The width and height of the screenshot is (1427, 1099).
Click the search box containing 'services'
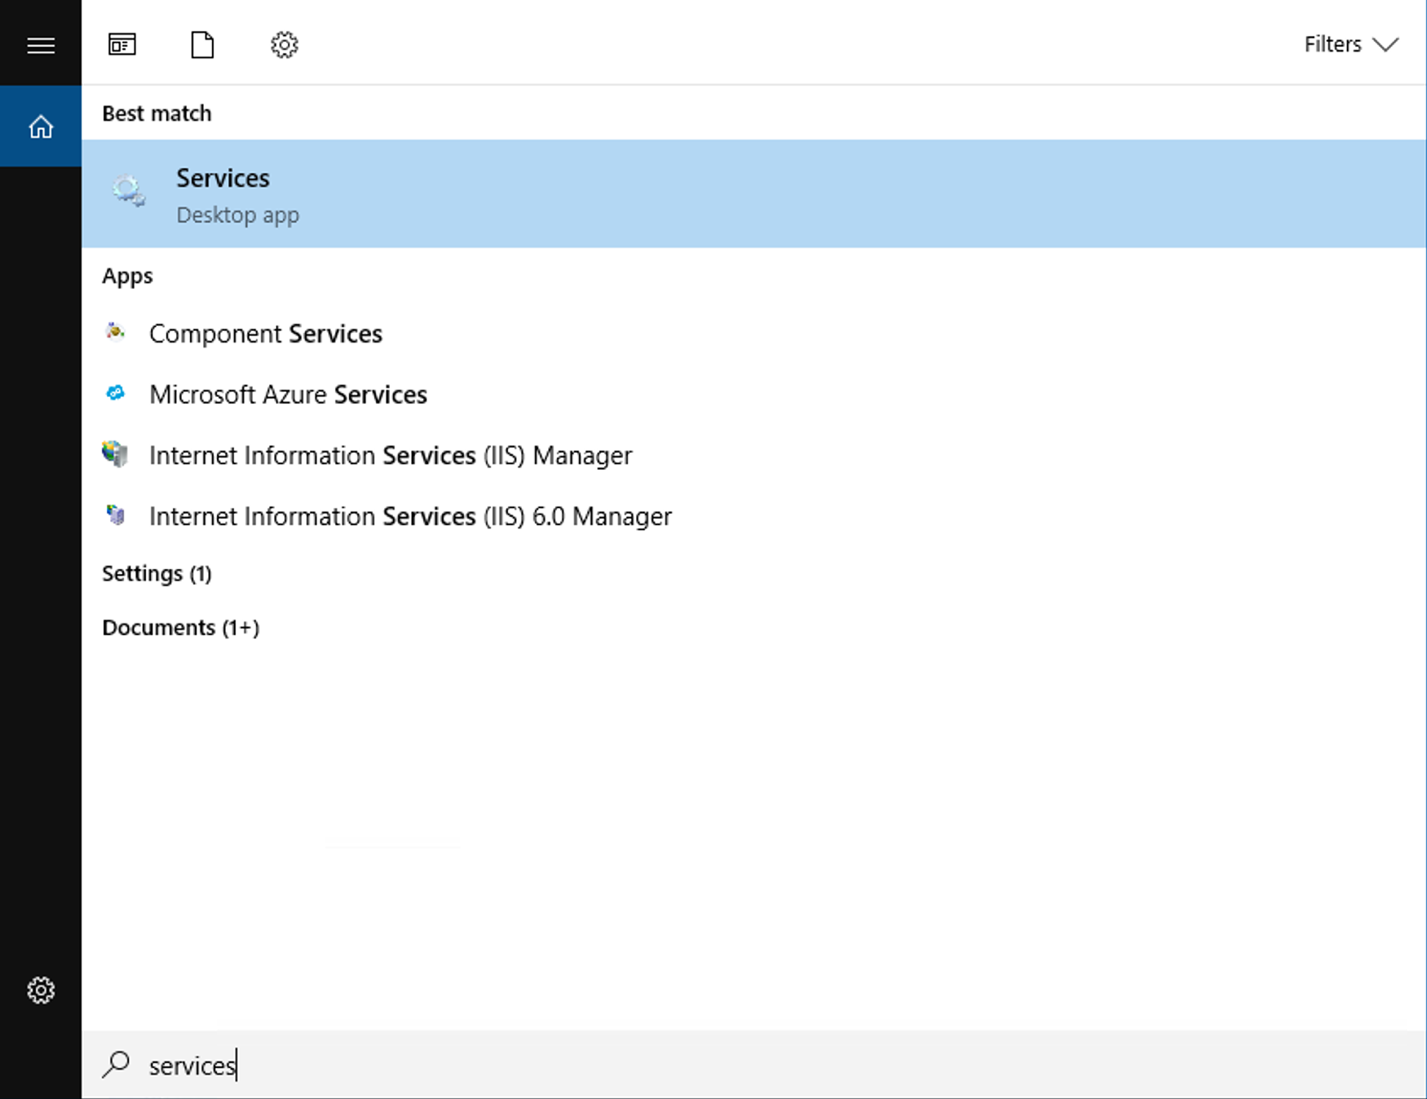click(x=754, y=1065)
